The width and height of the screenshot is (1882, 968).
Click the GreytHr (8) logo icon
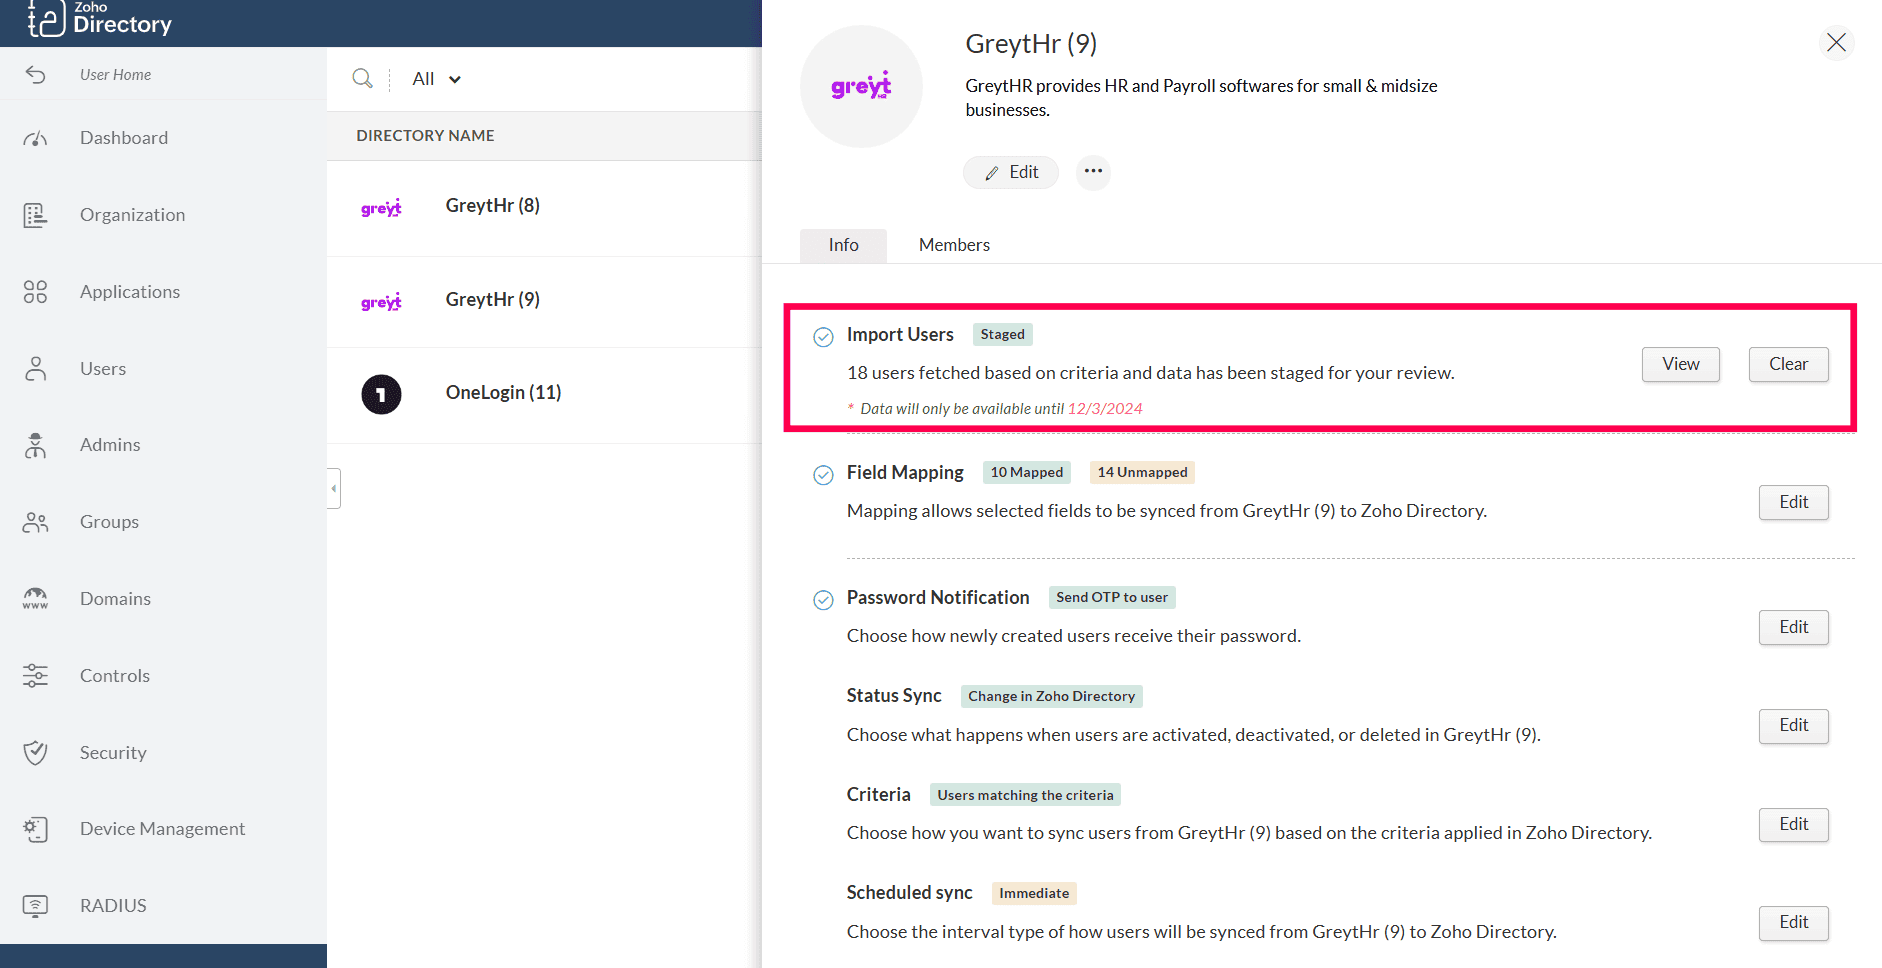click(381, 207)
